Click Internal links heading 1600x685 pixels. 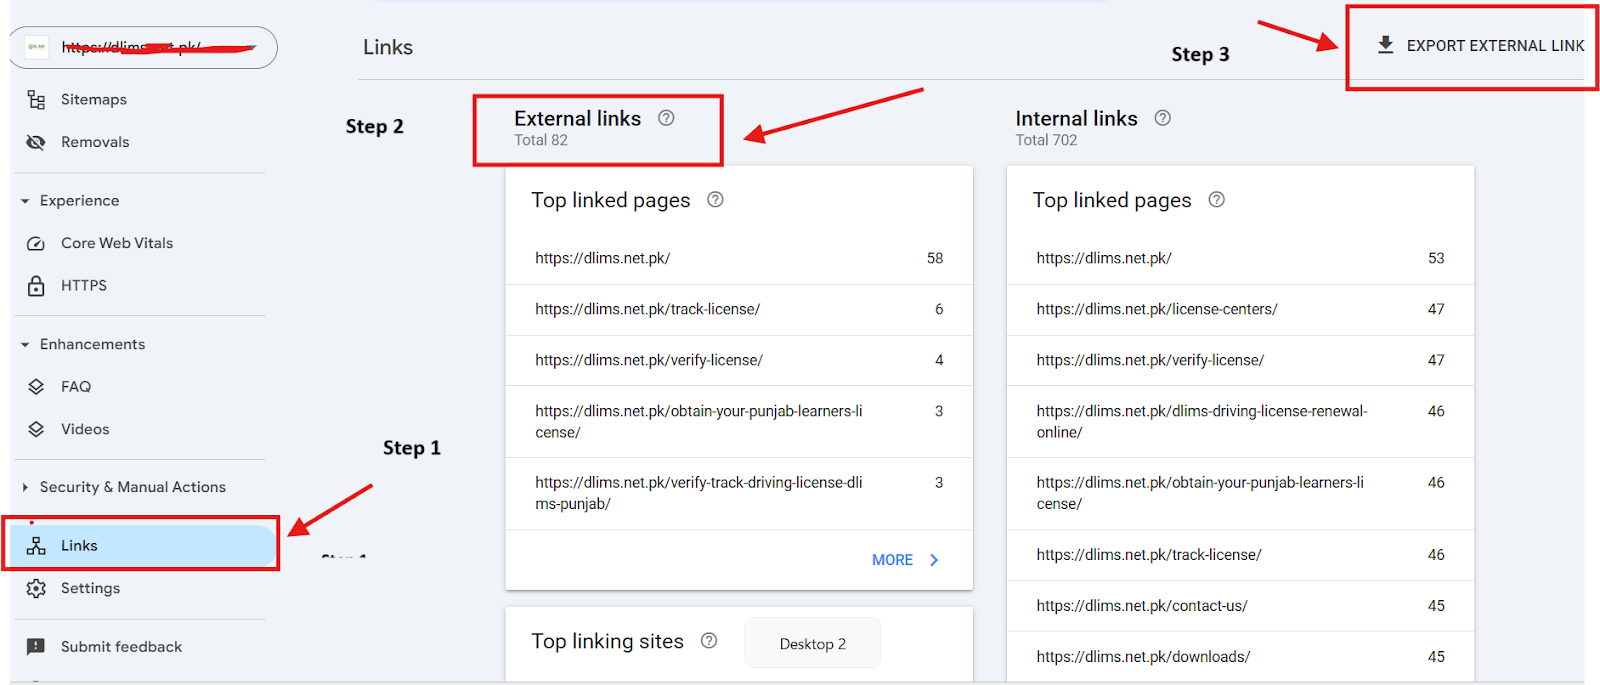pyautogui.click(x=1076, y=118)
